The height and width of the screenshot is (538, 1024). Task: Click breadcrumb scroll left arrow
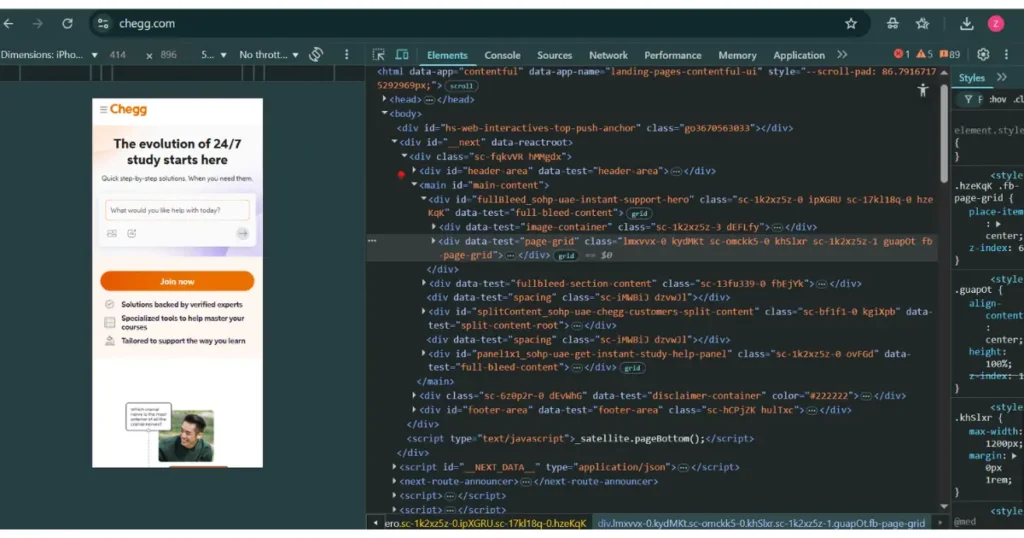click(x=376, y=524)
